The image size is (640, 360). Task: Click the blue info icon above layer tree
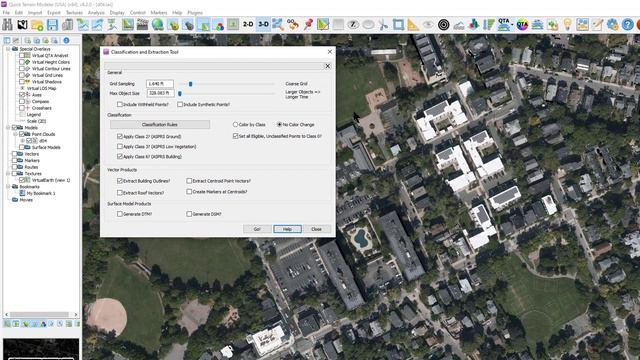(66, 40)
